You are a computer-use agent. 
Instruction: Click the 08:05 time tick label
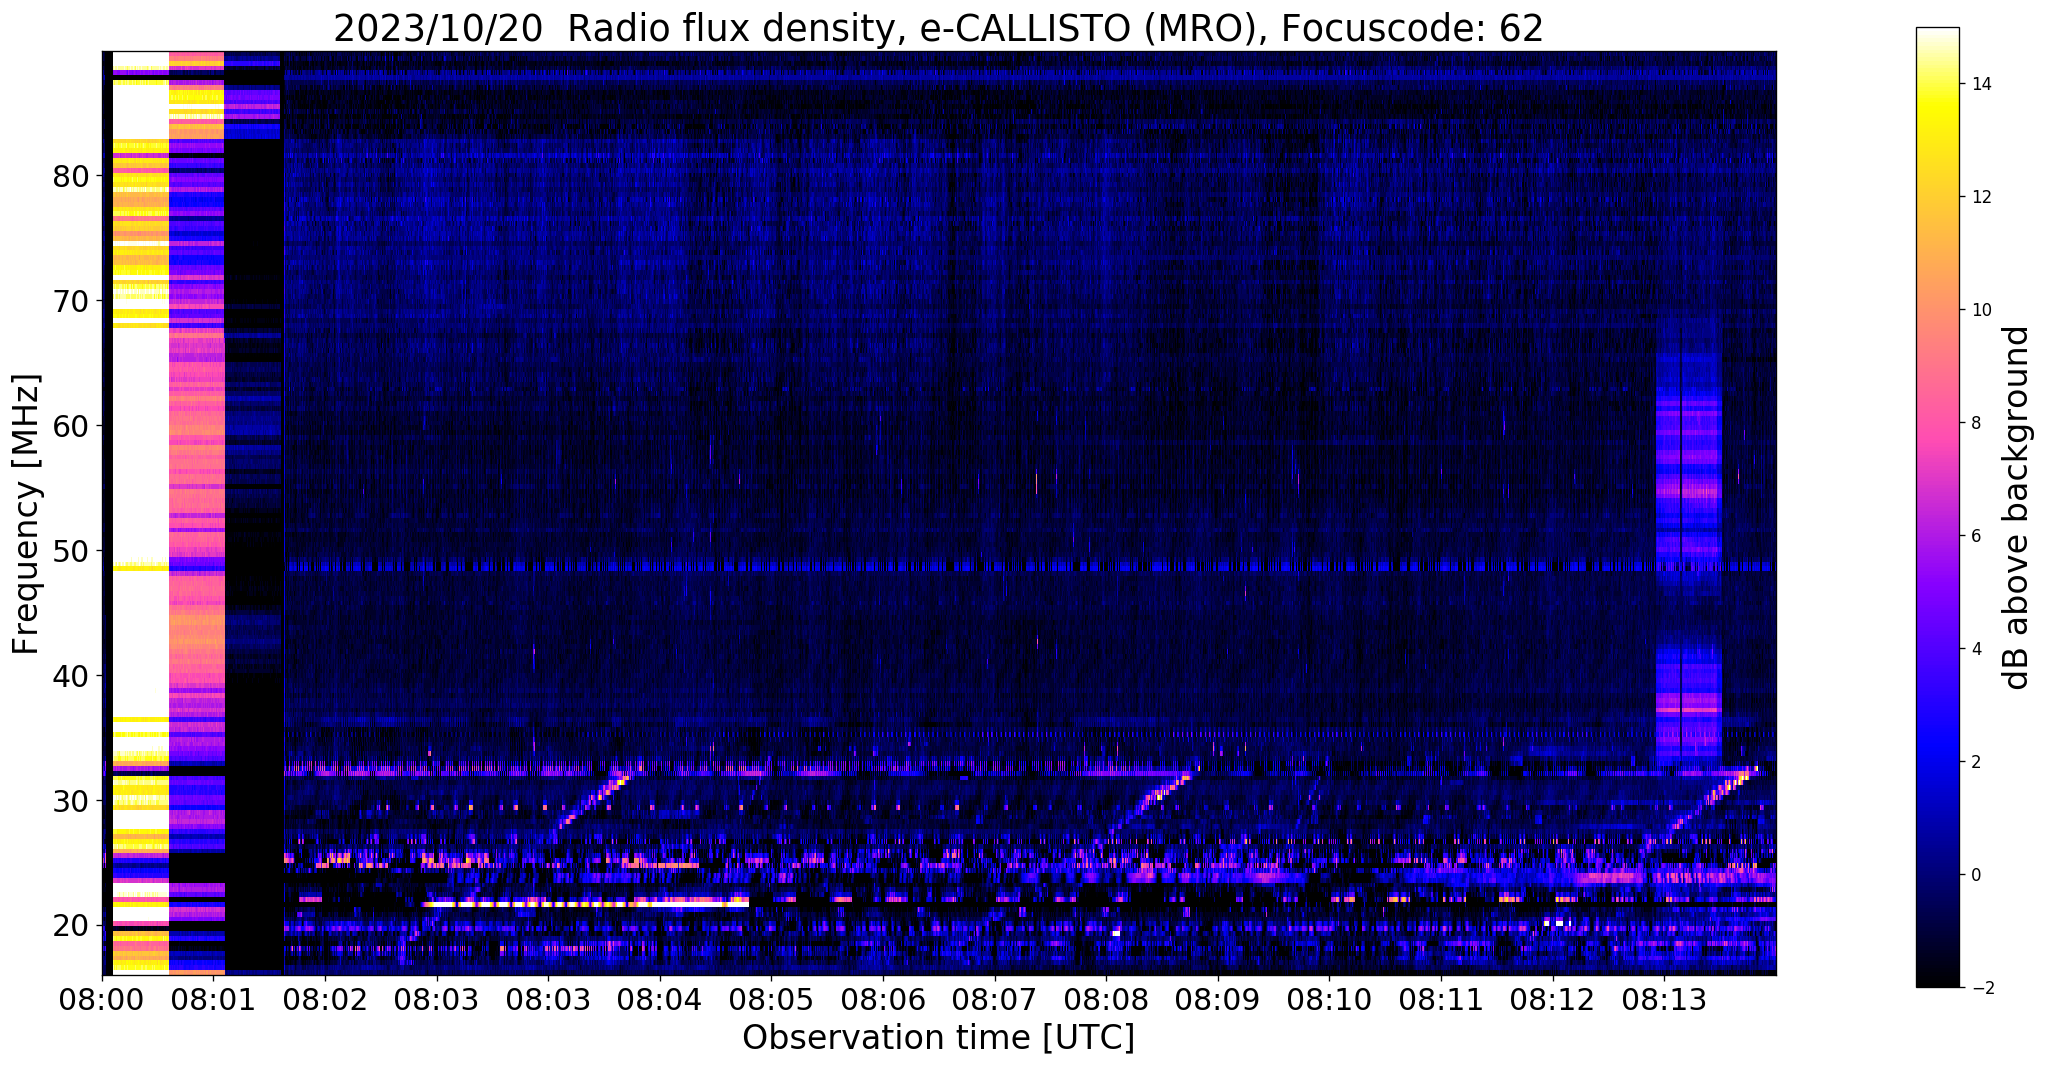(x=771, y=1000)
